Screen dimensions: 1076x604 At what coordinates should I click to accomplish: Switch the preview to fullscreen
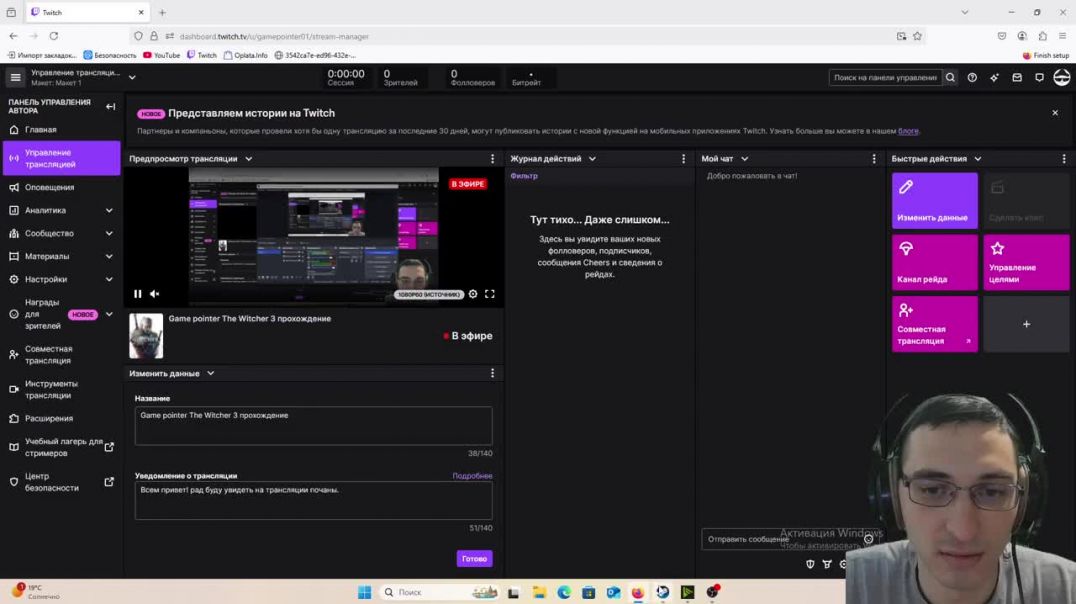pos(490,294)
